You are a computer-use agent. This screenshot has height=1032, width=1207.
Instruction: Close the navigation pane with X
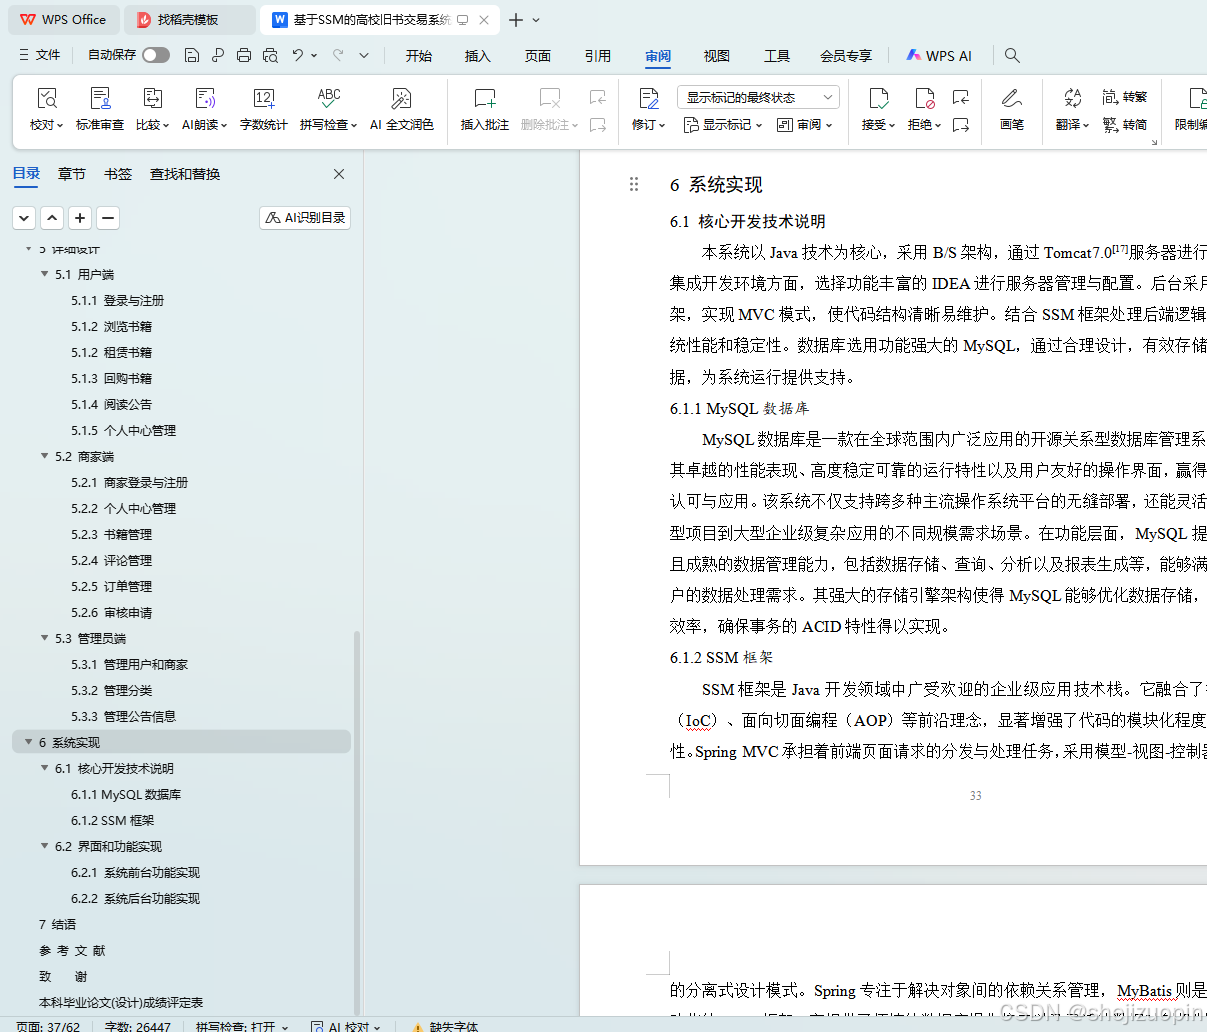pos(339,174)
